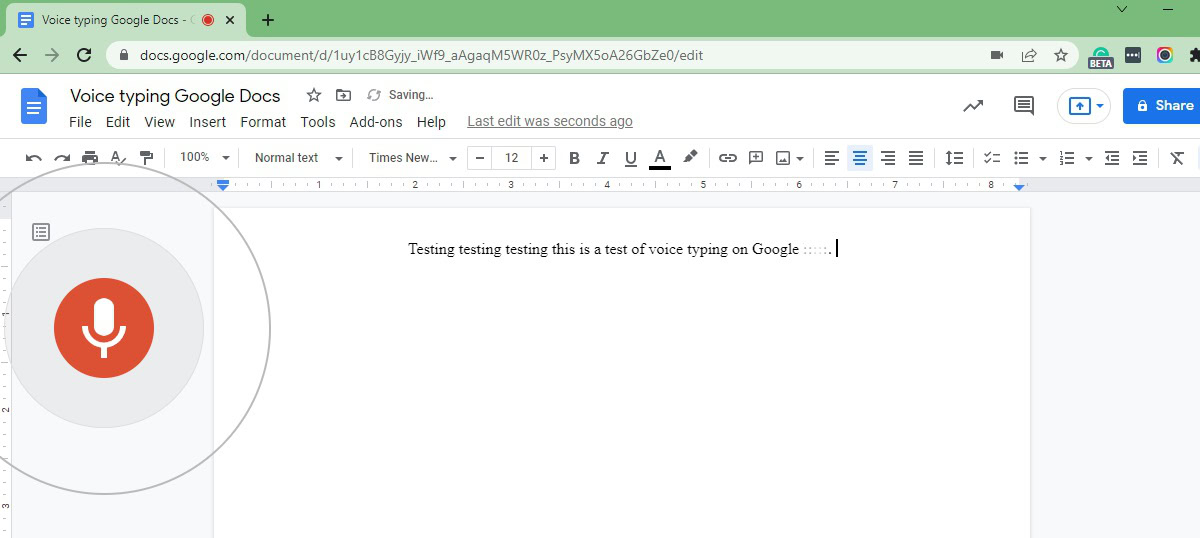Toggle bold formatting
Image resolution: width=1200 pixels, height=538 pixels.
[574, 158]
